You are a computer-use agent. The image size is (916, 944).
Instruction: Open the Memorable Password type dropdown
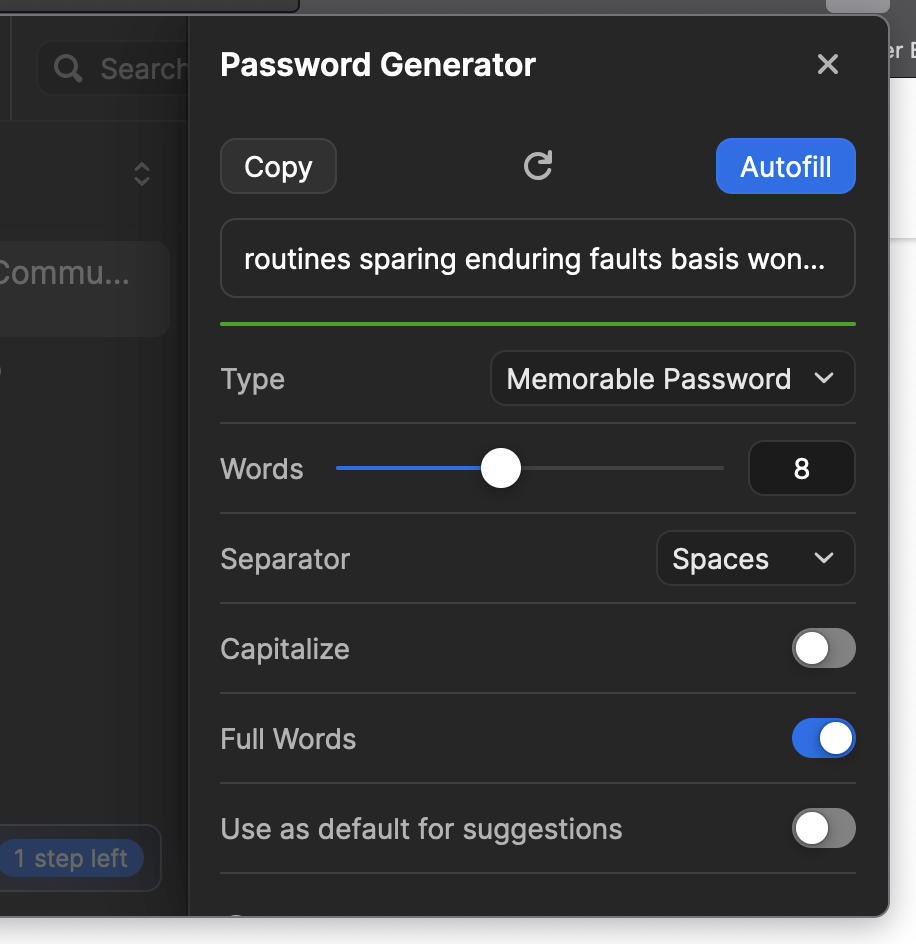pyautogui.click(x=671, y=379)
